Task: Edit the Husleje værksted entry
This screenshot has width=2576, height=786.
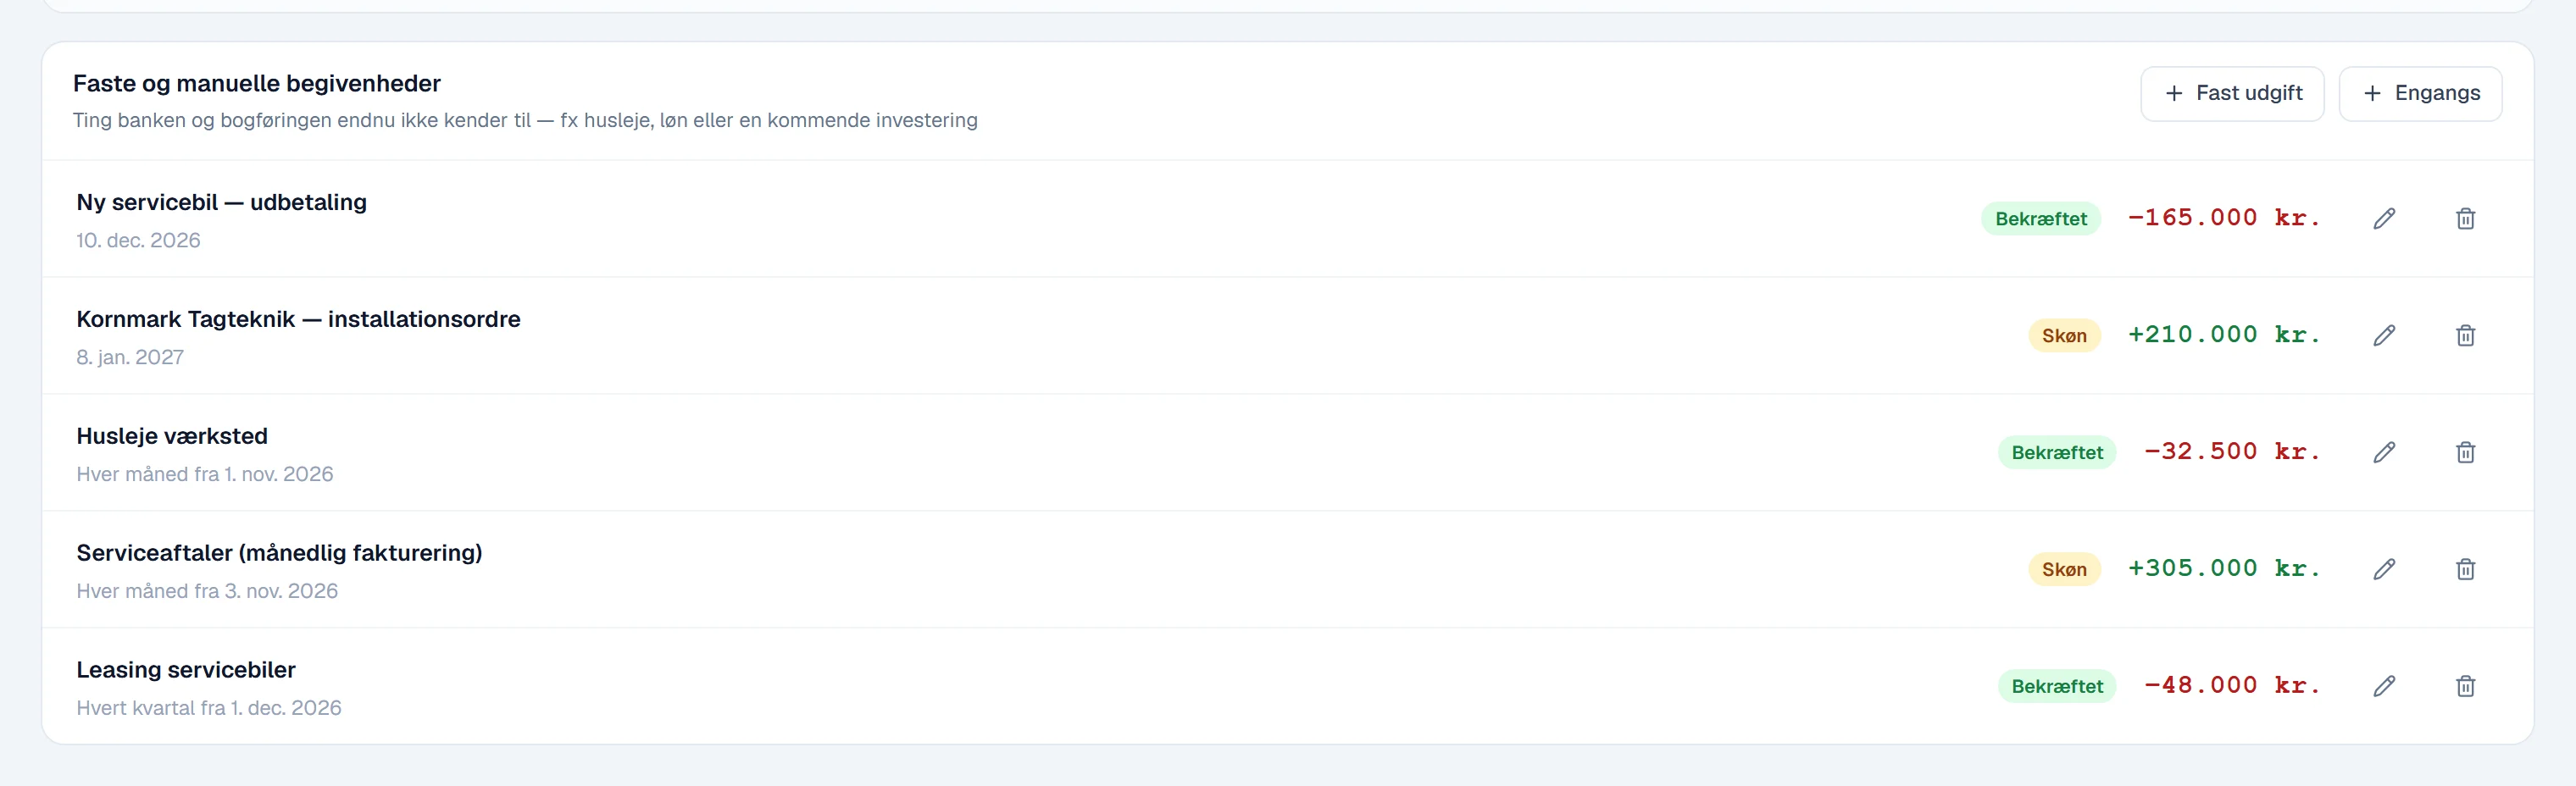Action: pos(2384,452)
